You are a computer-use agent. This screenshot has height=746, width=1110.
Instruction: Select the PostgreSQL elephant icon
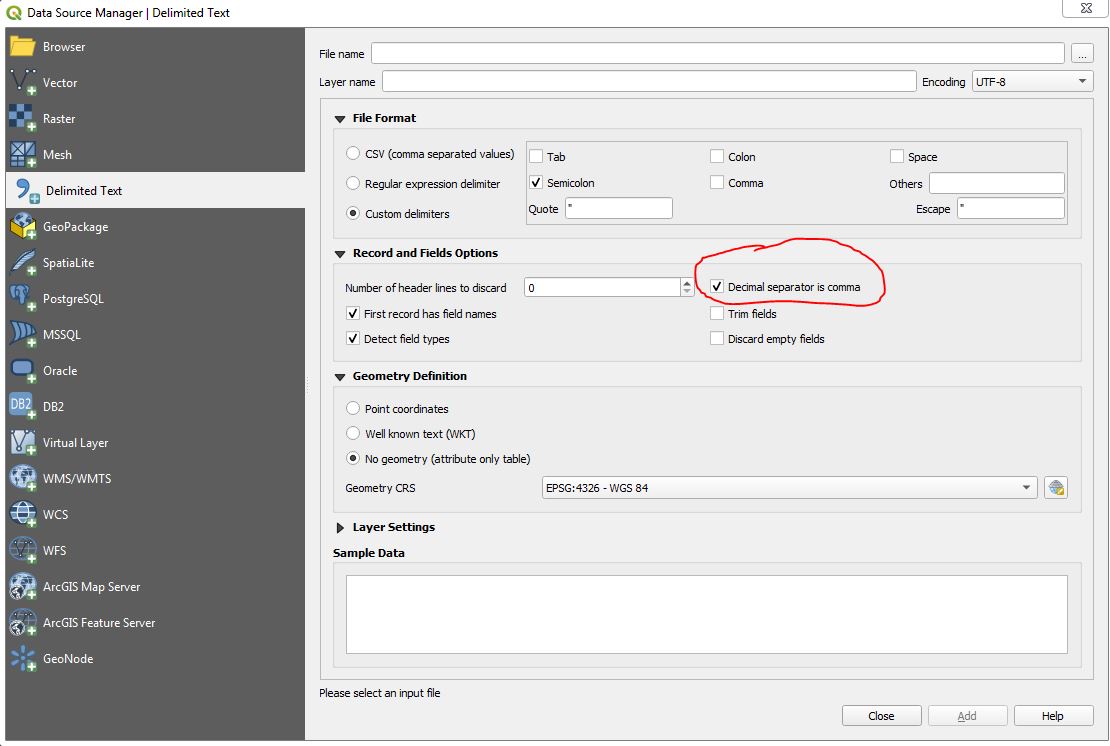click(22, 299)
